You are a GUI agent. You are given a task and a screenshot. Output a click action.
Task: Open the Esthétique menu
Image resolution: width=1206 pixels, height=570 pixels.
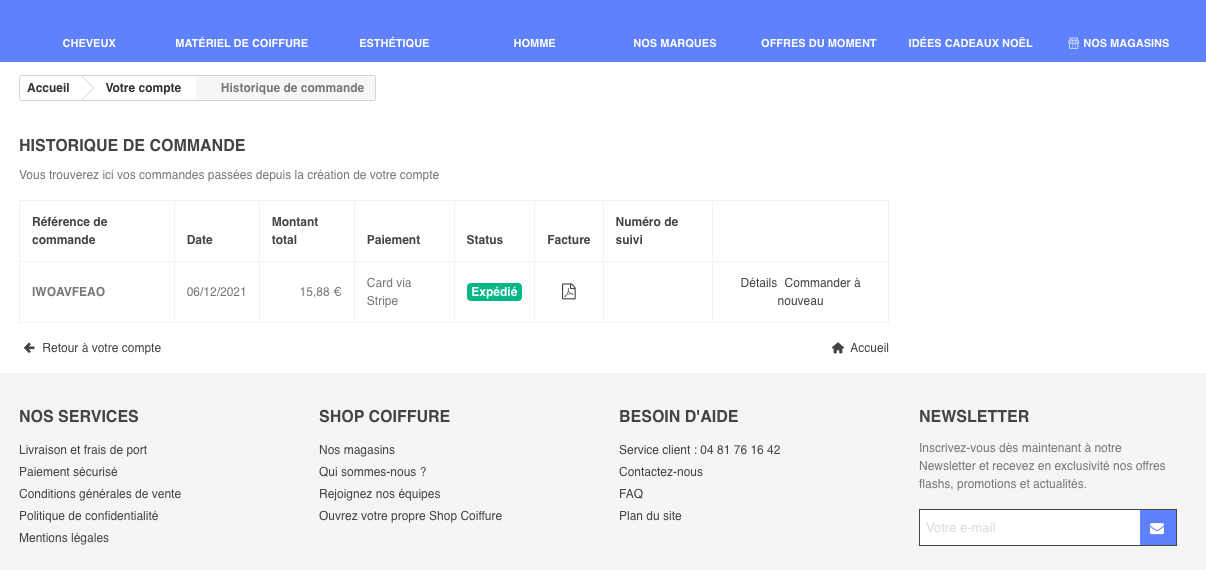point(394,43)
